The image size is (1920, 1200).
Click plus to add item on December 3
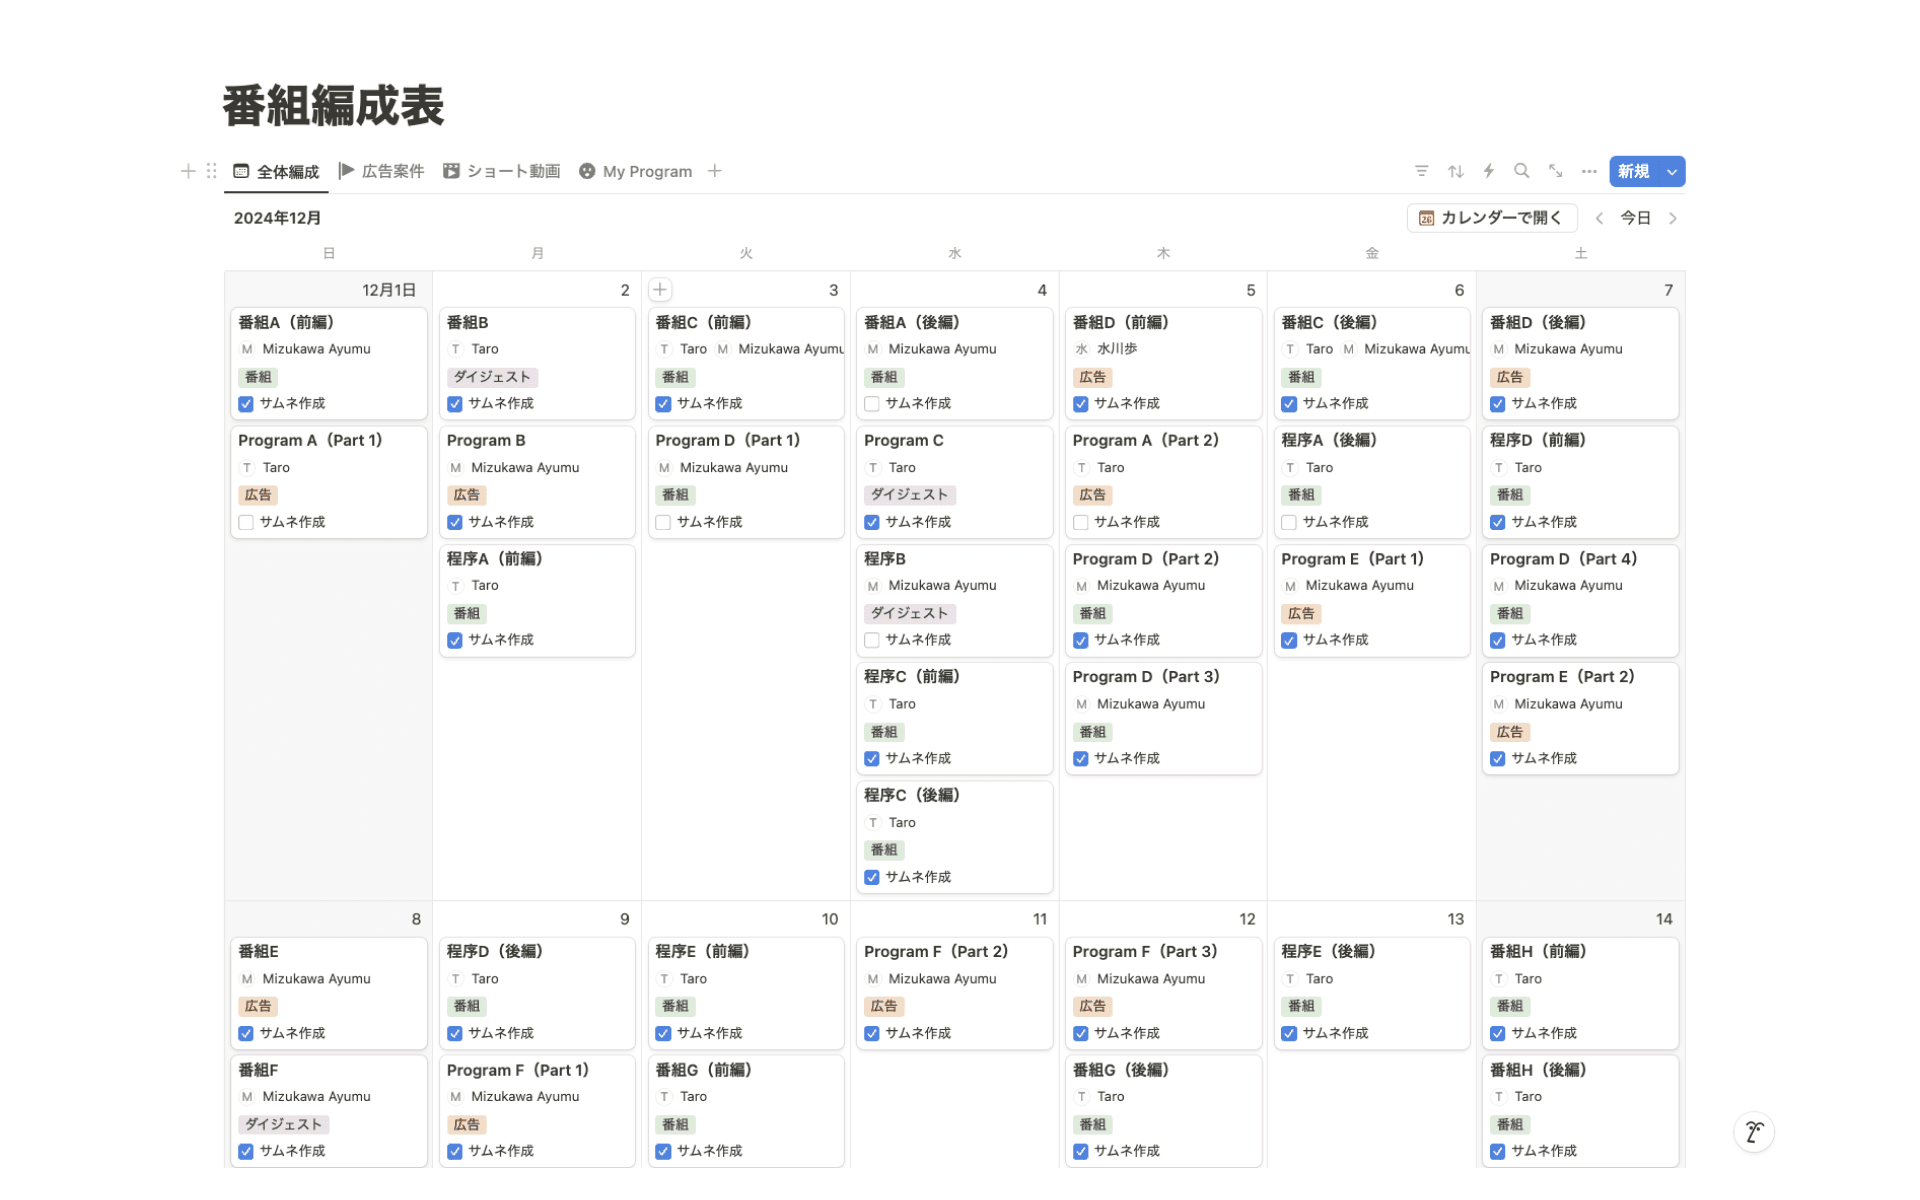(660, 290)
